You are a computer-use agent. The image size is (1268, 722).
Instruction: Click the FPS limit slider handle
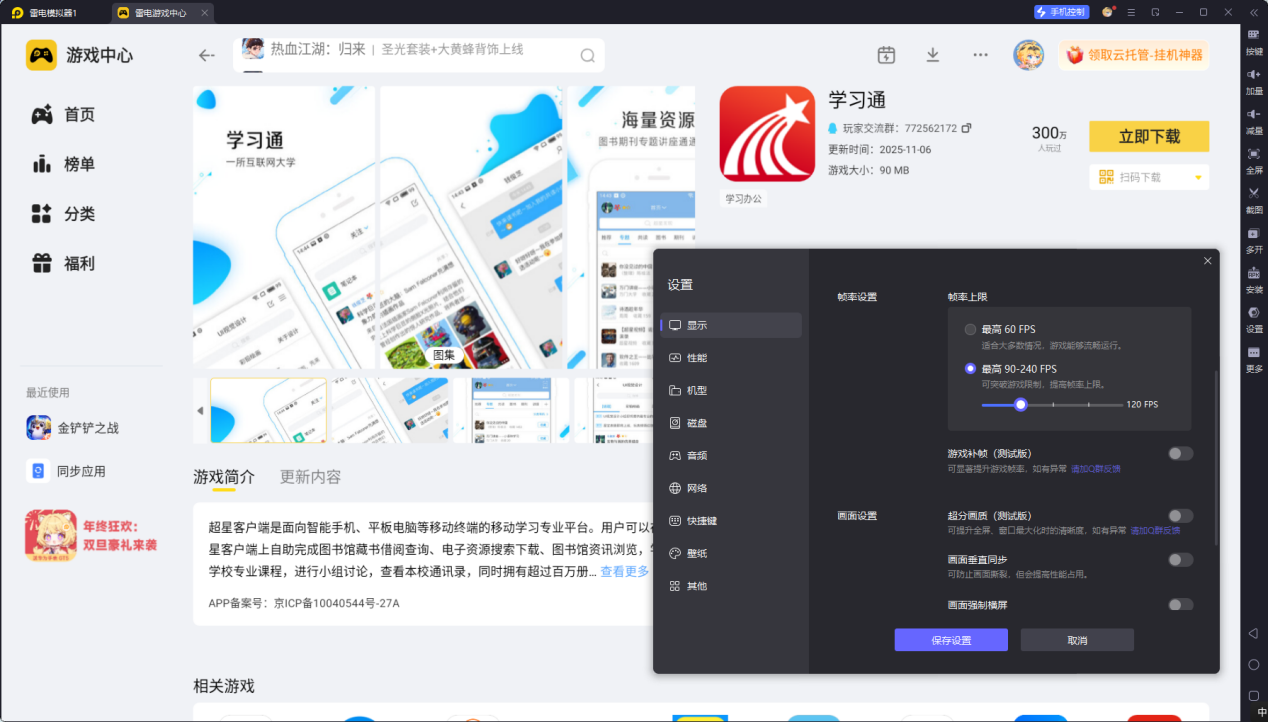coord(1020,405)
